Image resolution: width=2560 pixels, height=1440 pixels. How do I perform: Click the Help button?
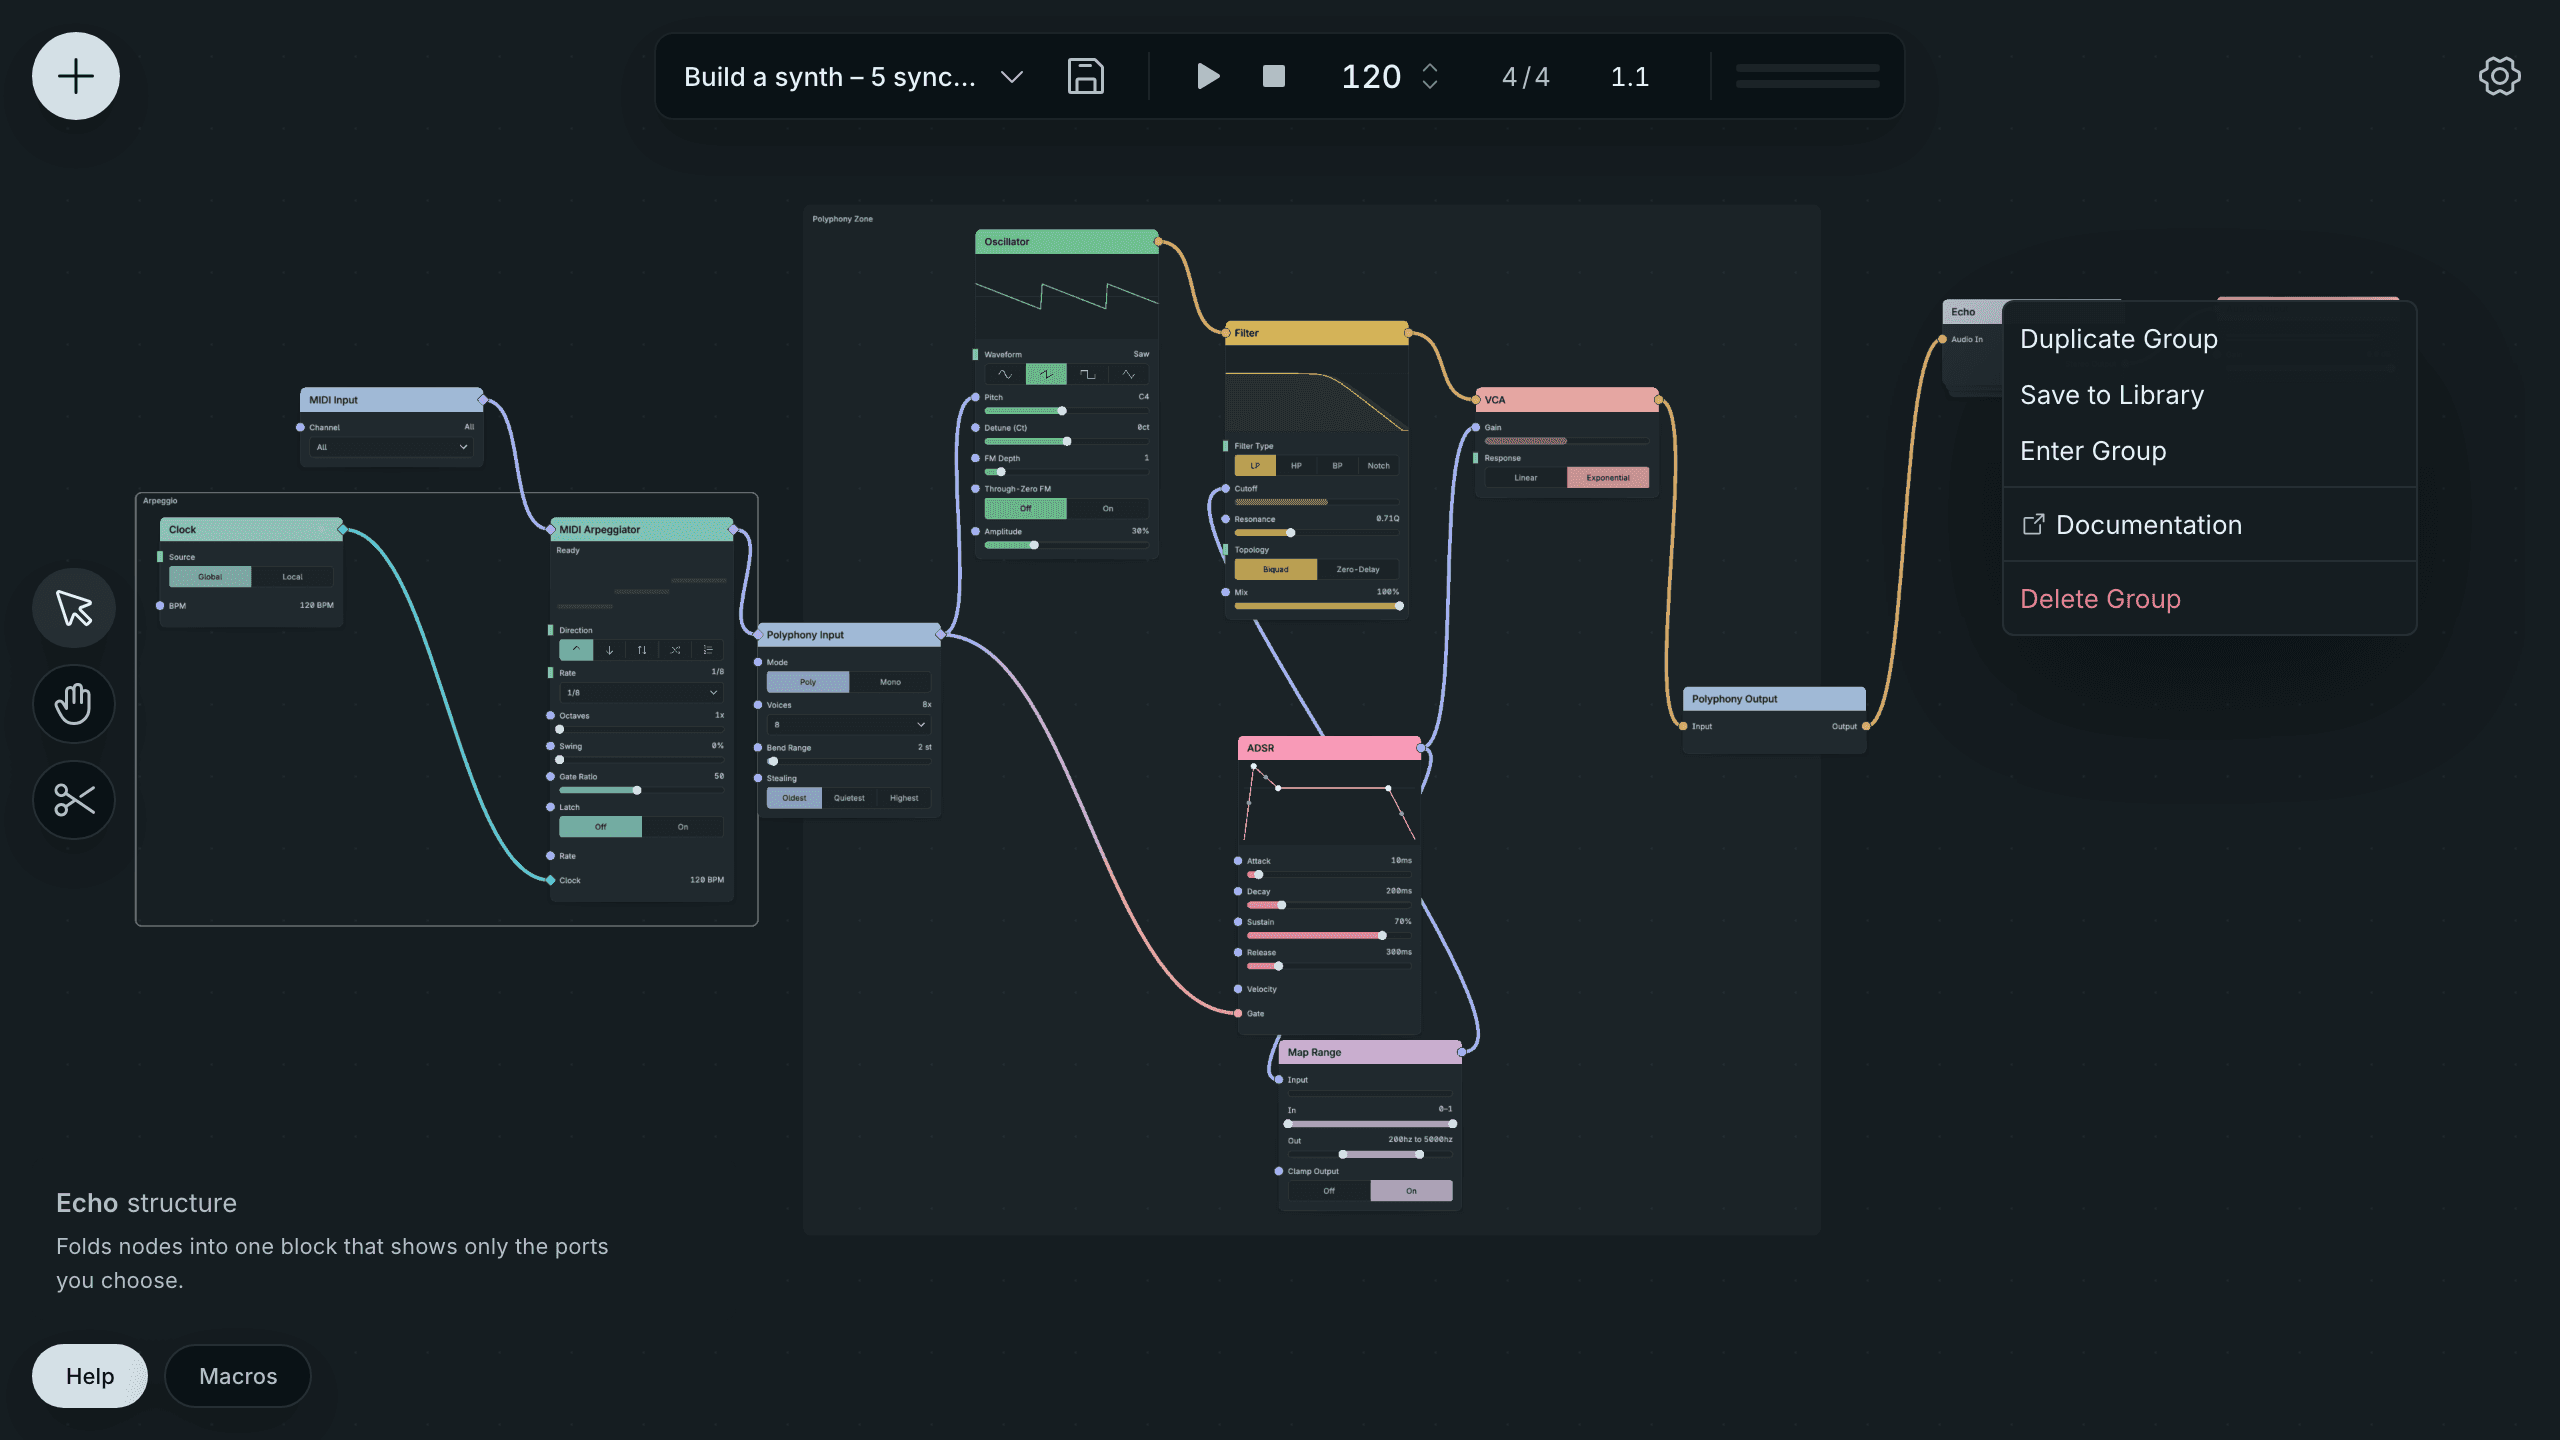click(90, 1376)
